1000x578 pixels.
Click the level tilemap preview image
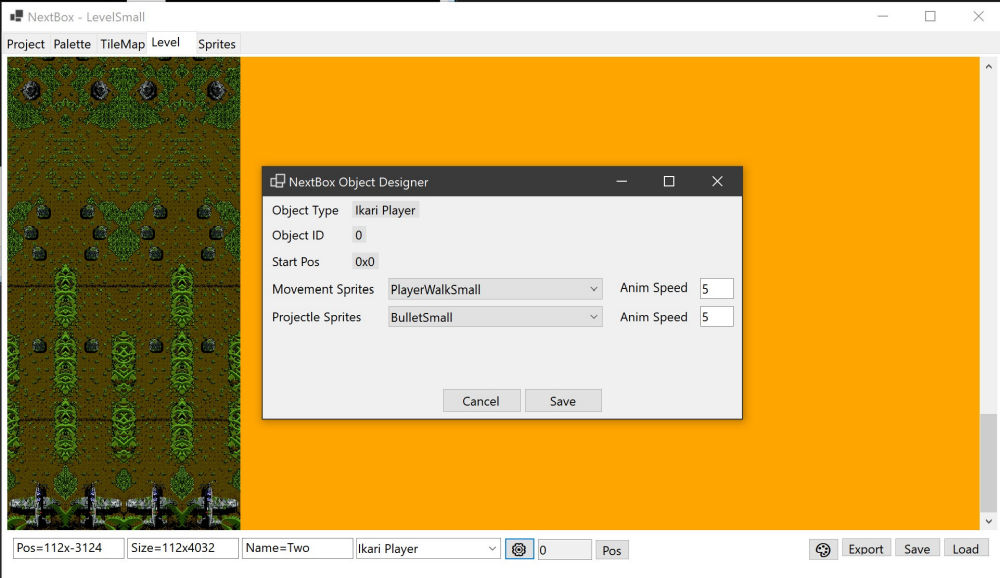tap(124, 293)
